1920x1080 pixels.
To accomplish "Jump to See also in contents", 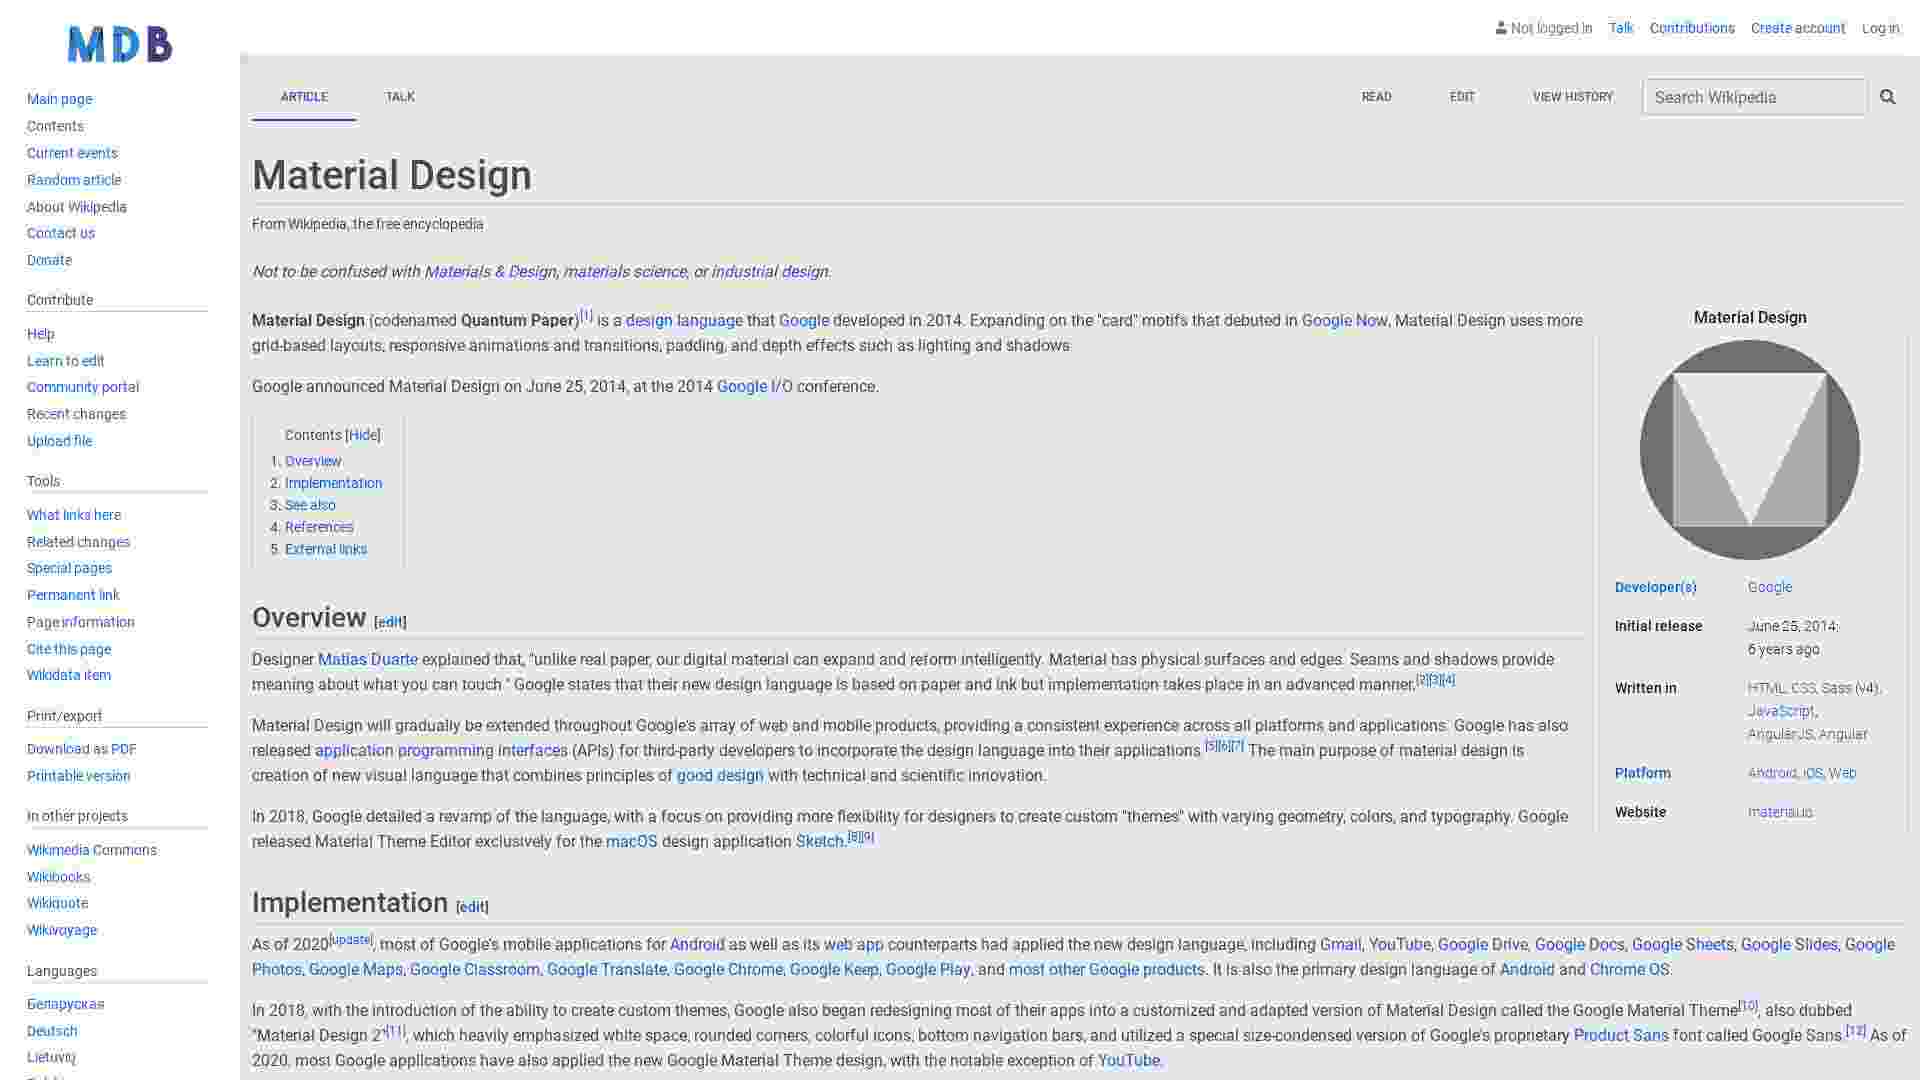I will click(x=310, y=505).
